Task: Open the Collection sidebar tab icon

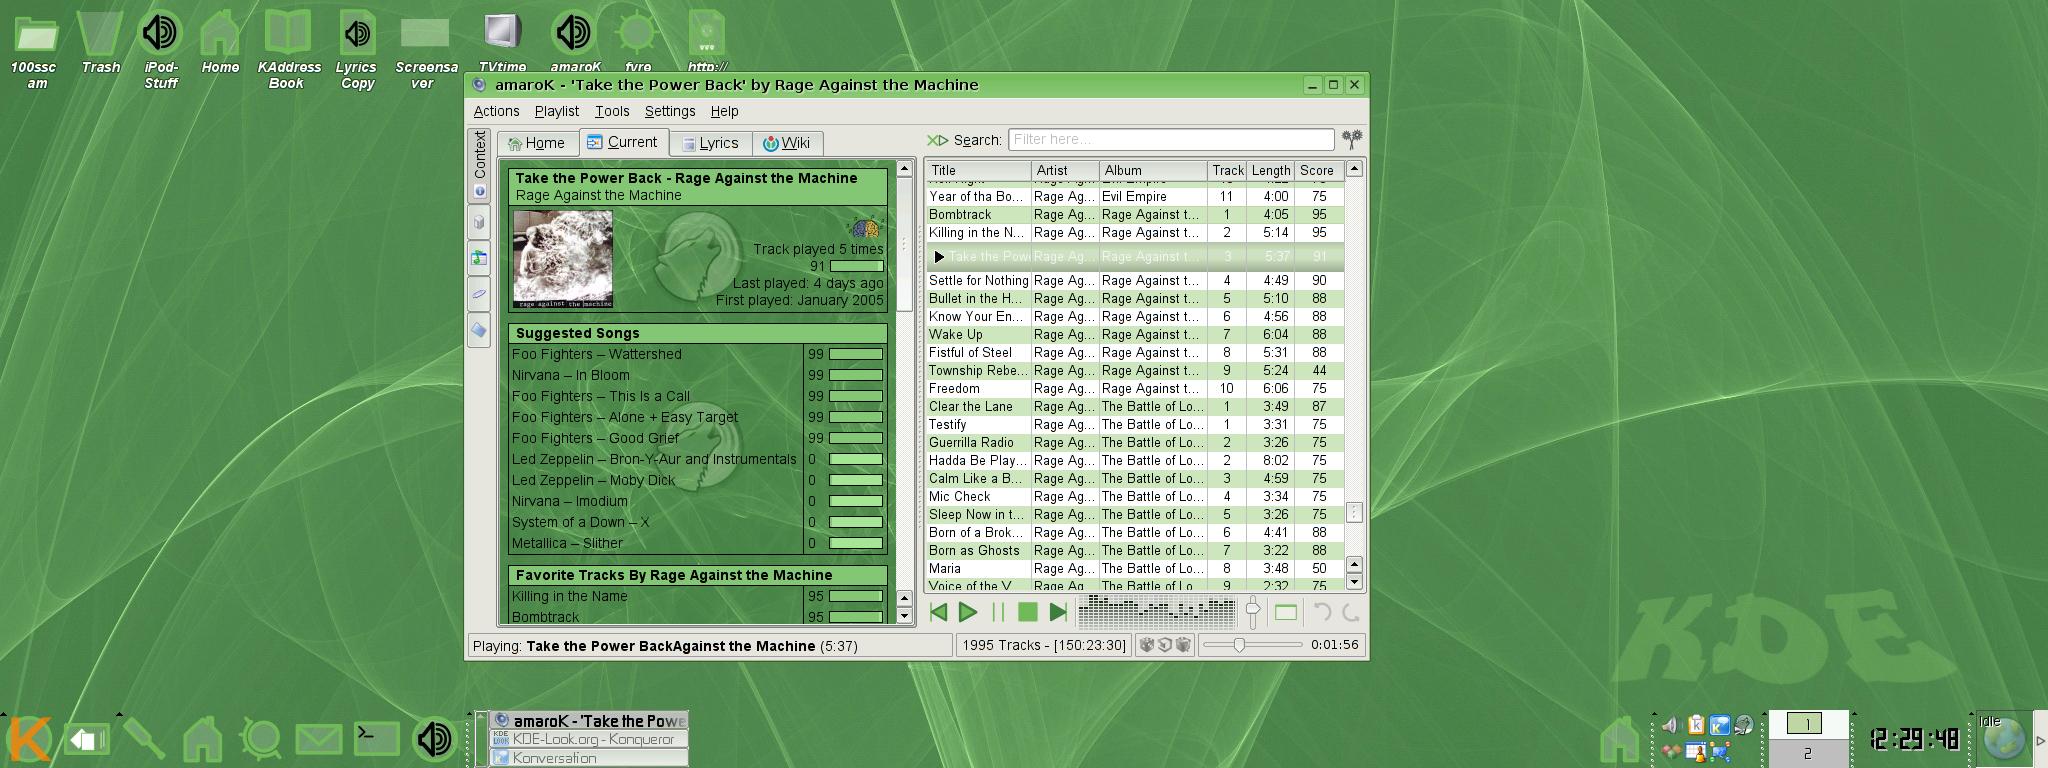Action: (479, 222)
